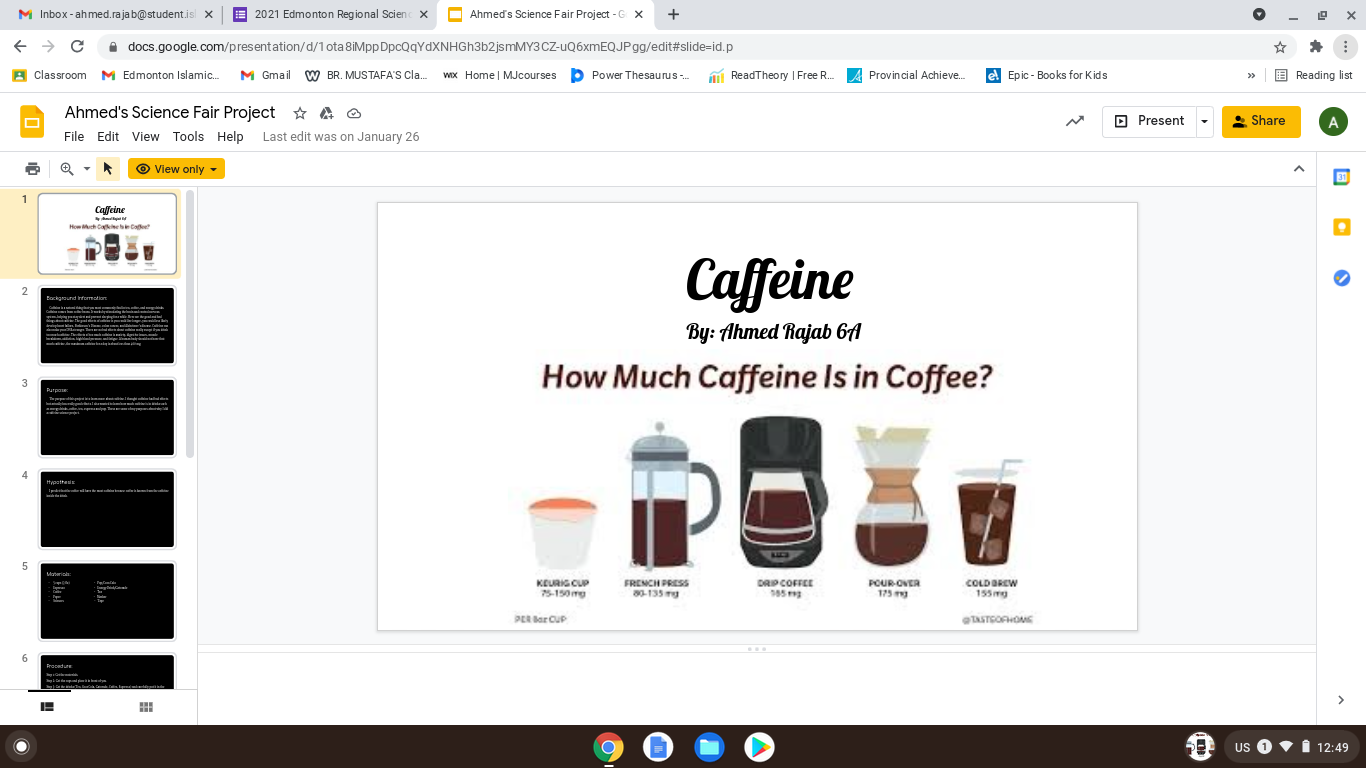Screen dimensions: 1366x768
Task: Expand the zoom level dropdown arrow
Action: [87, 169]
